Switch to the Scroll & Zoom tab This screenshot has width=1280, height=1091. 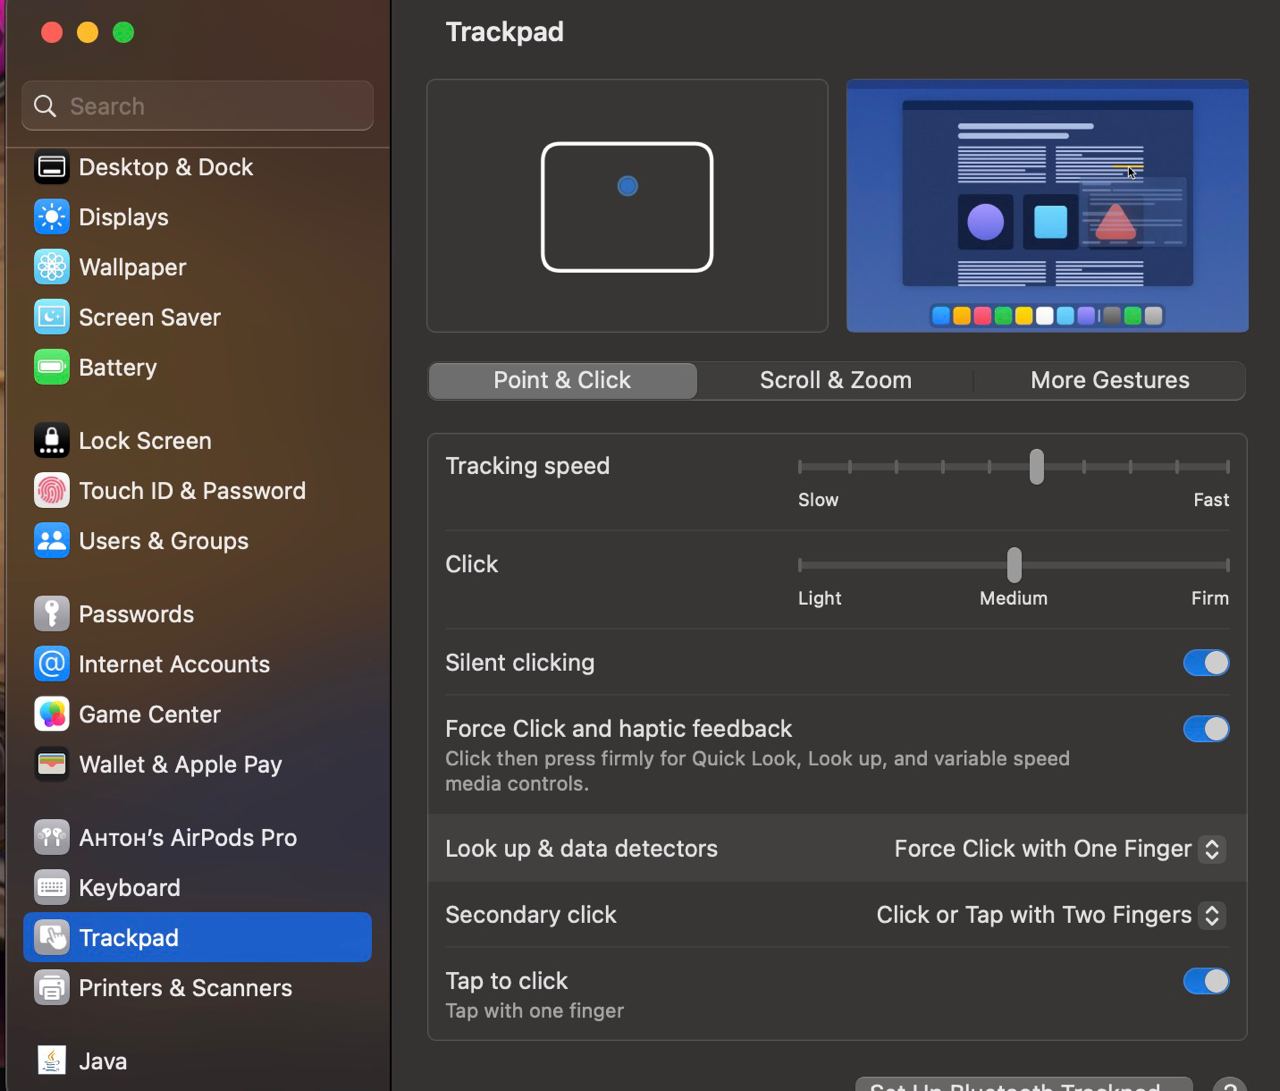coord(835,380)
